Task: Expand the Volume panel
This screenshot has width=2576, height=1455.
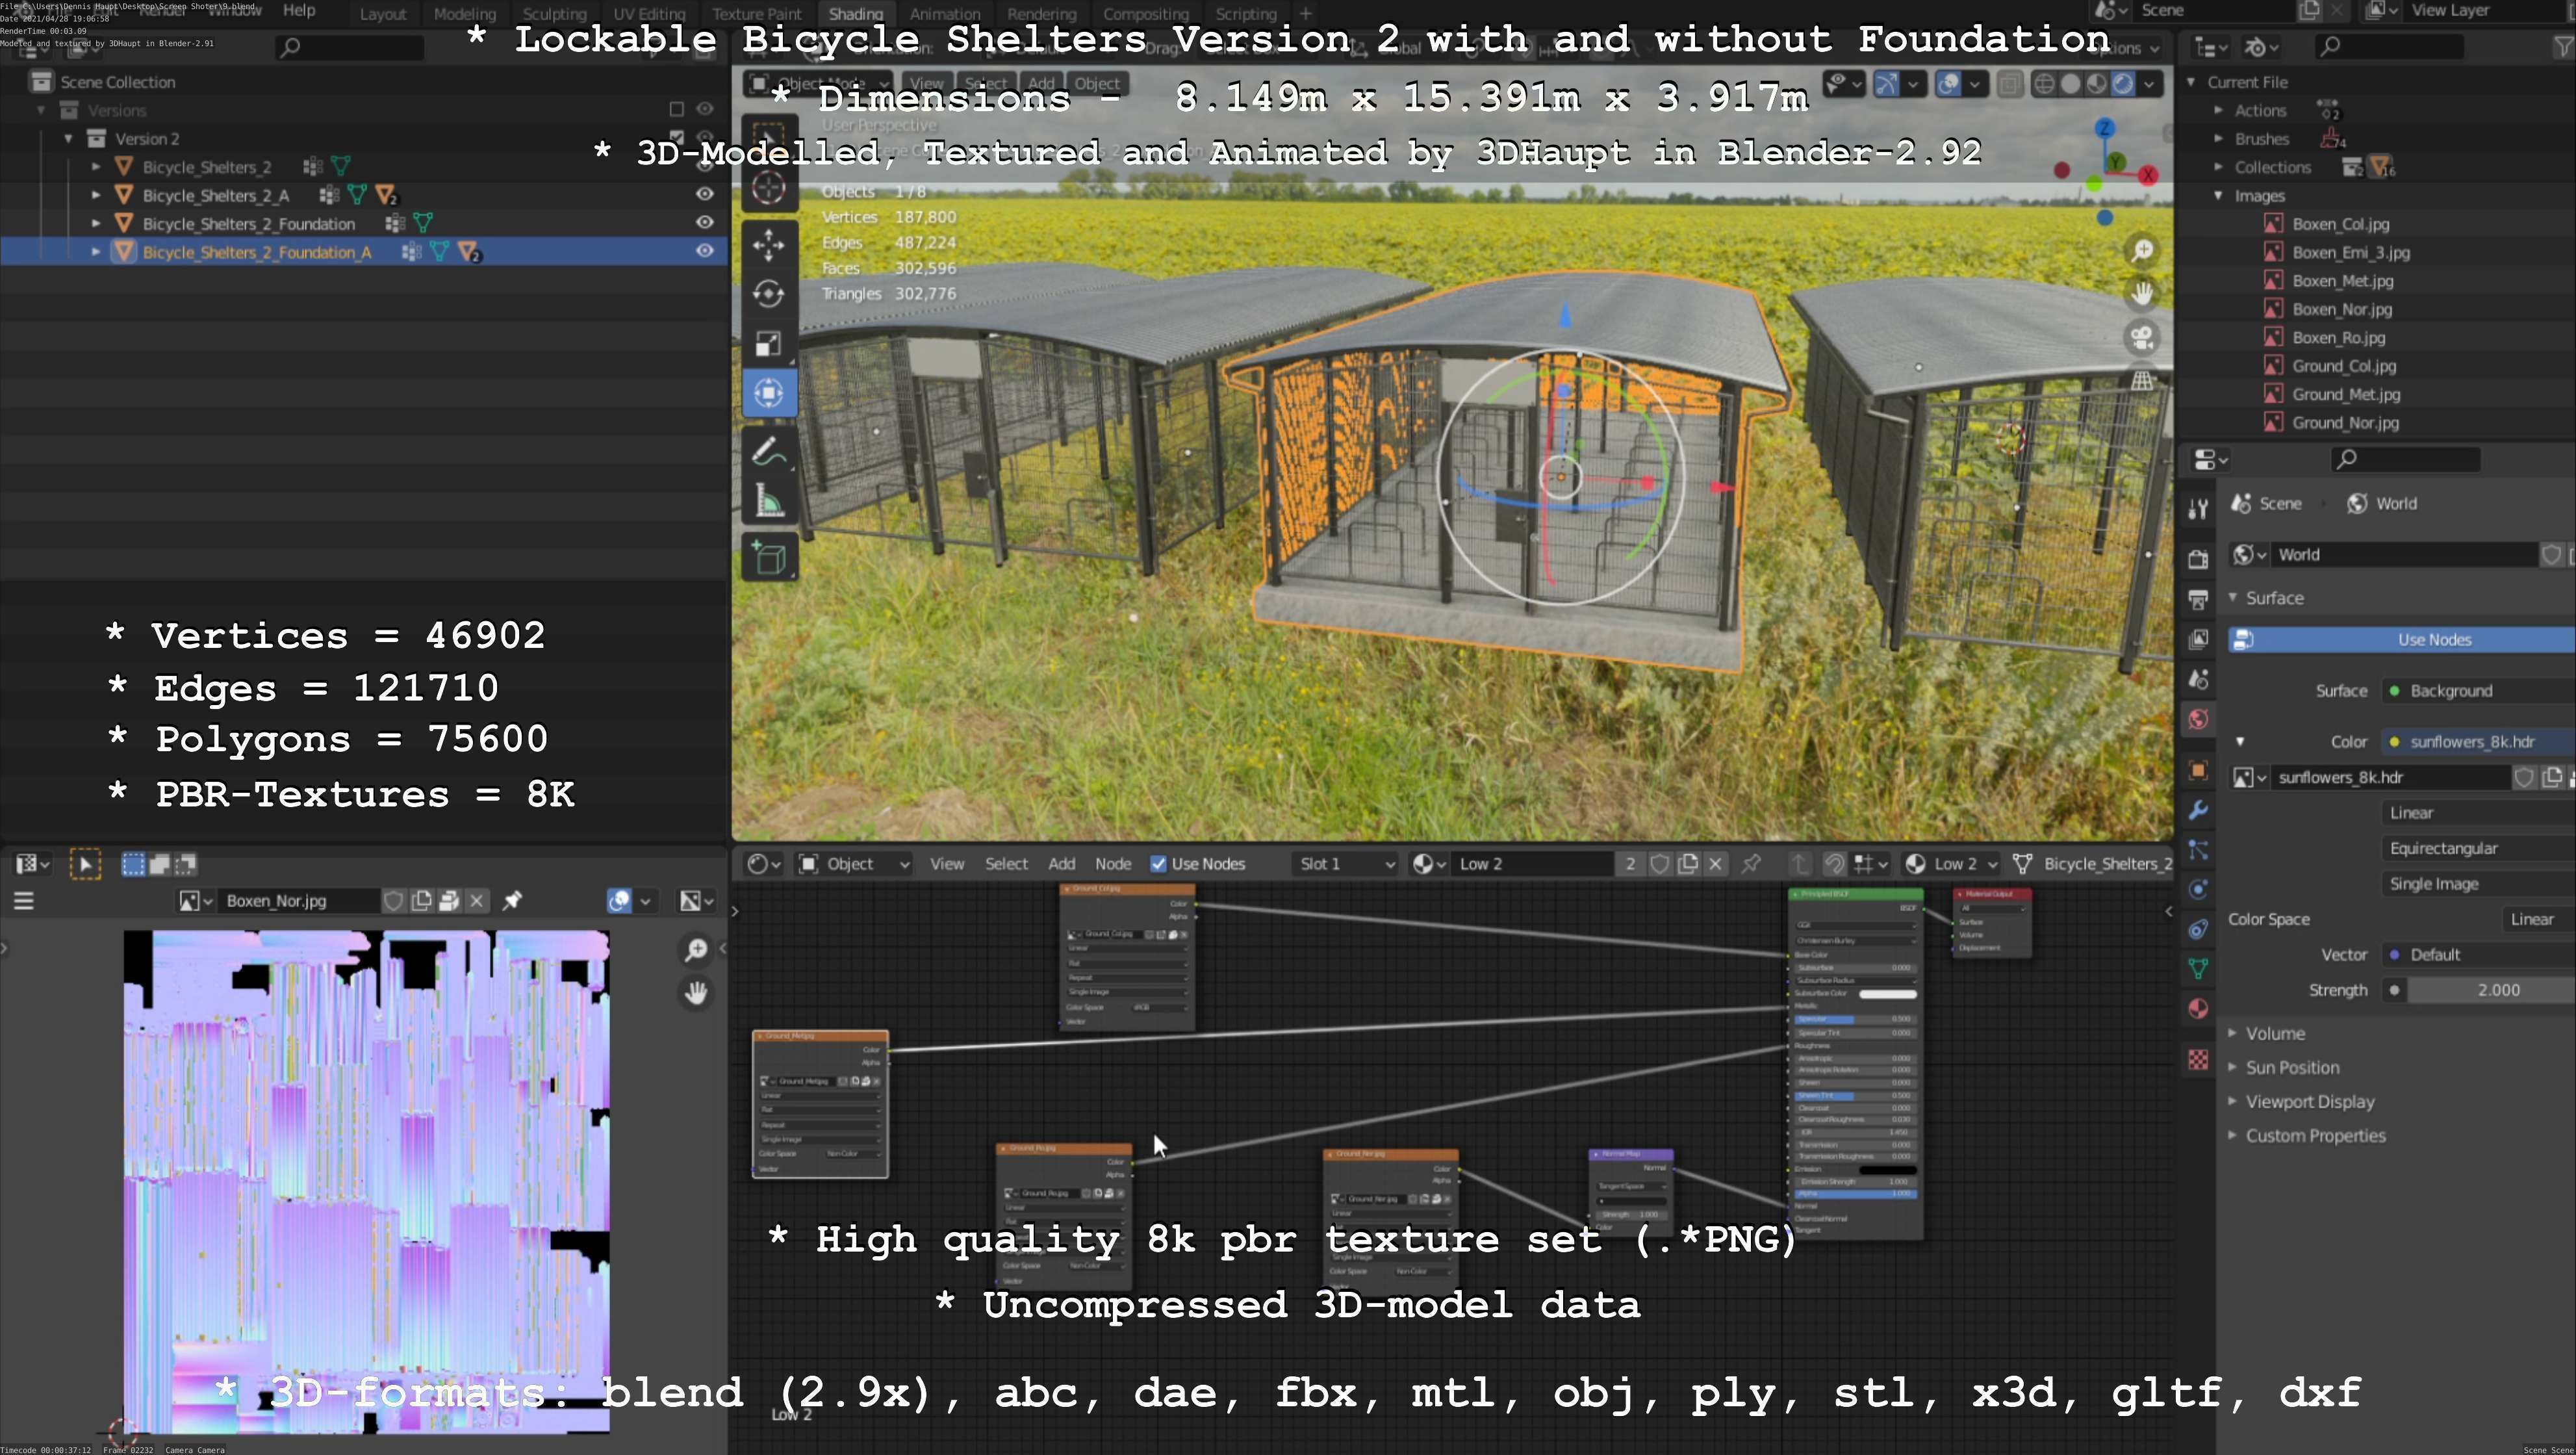Action: pos(2274,1033)
